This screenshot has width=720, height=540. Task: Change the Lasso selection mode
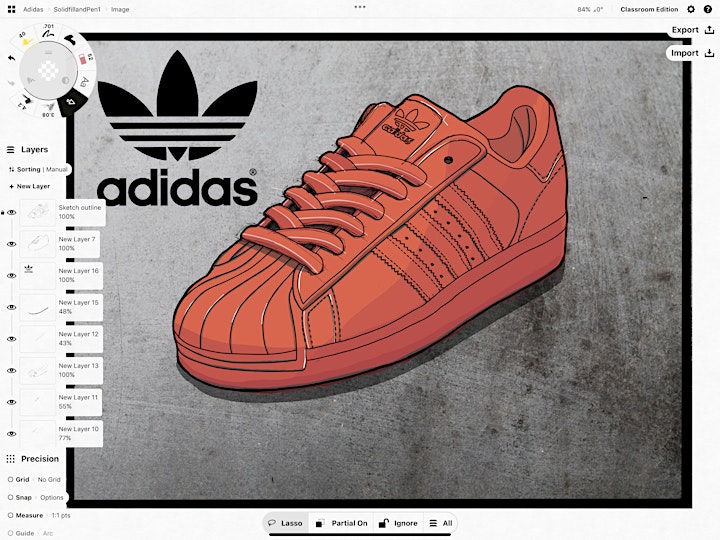coord(286,523)
